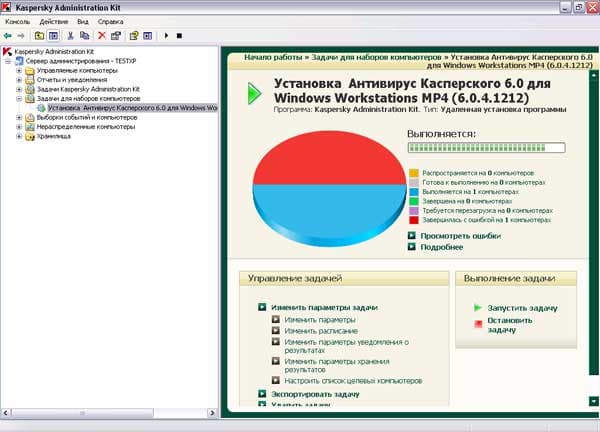Click the gray Готова к выполнению legend swatch
This screenshot has width=600, height=432.
[x=414, y=183]
